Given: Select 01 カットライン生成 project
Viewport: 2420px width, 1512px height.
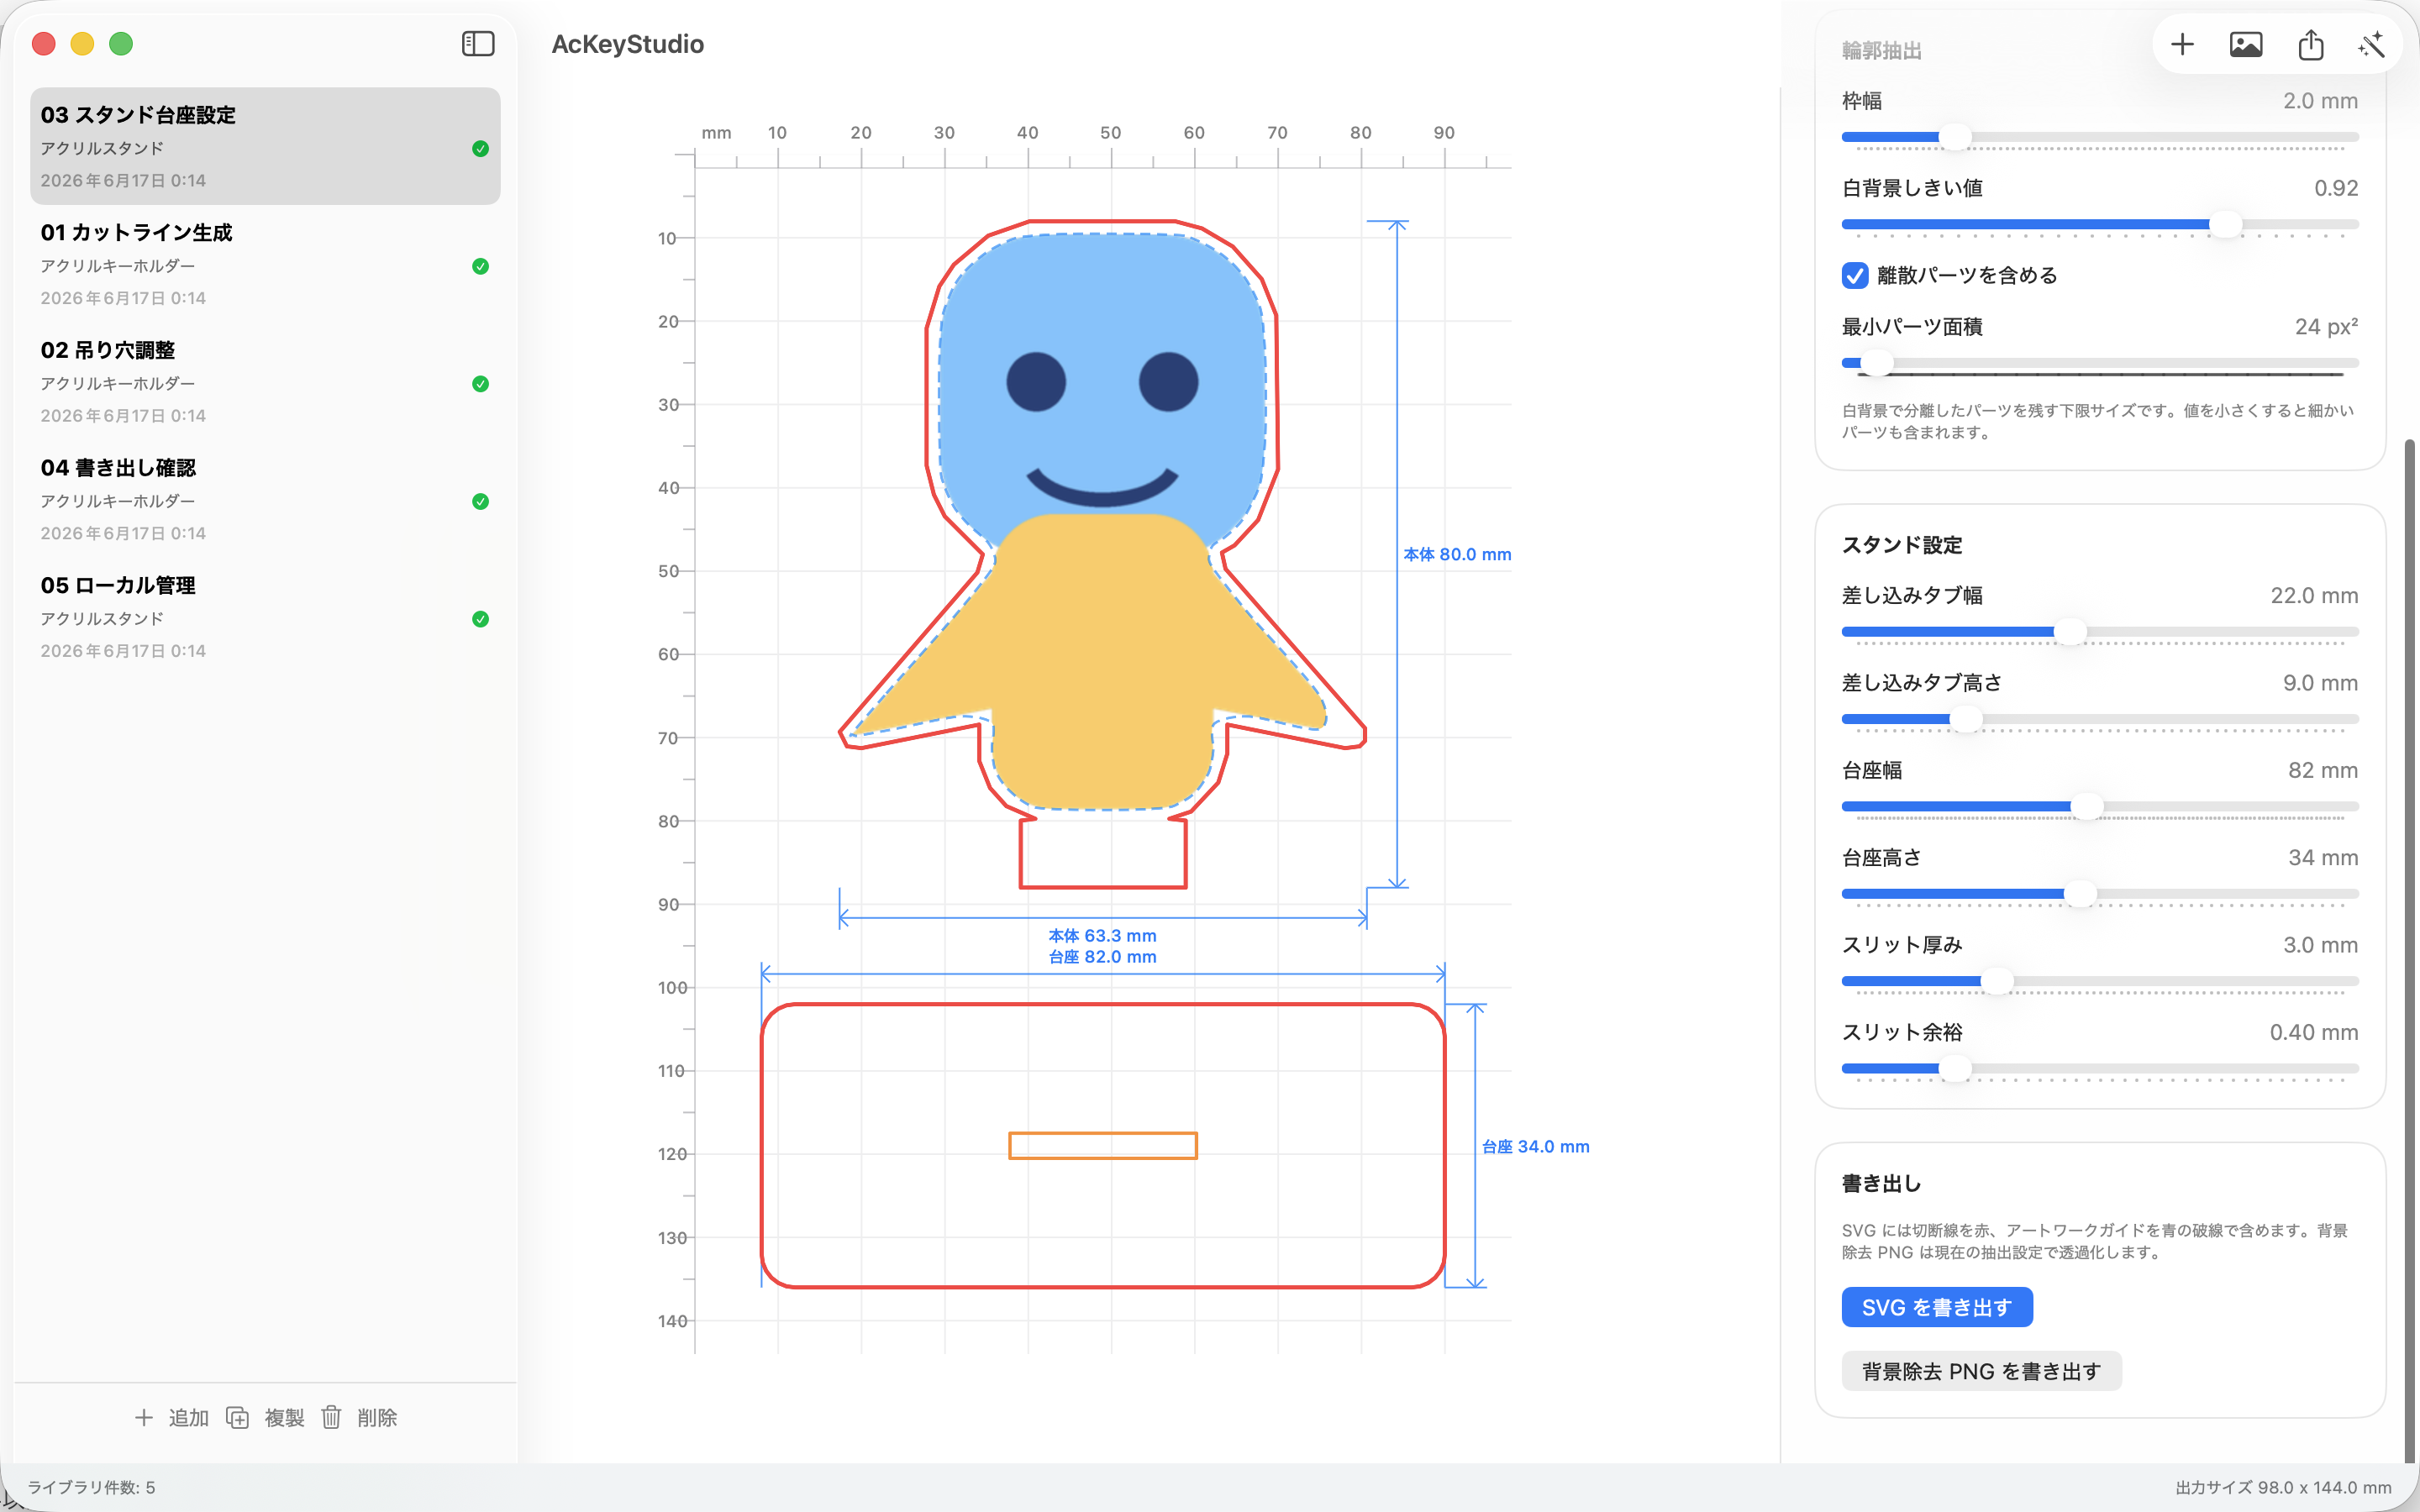Looking at the screenshot, I should coord(265,264).
